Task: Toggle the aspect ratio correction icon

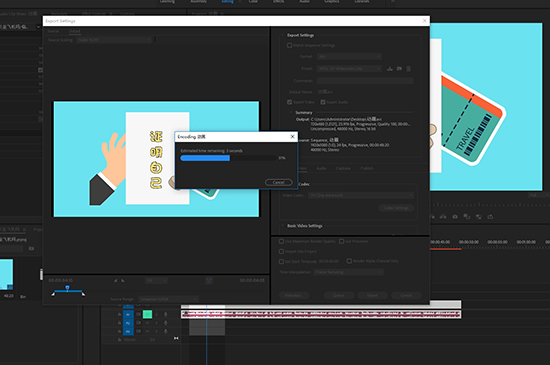Action: 209,280
